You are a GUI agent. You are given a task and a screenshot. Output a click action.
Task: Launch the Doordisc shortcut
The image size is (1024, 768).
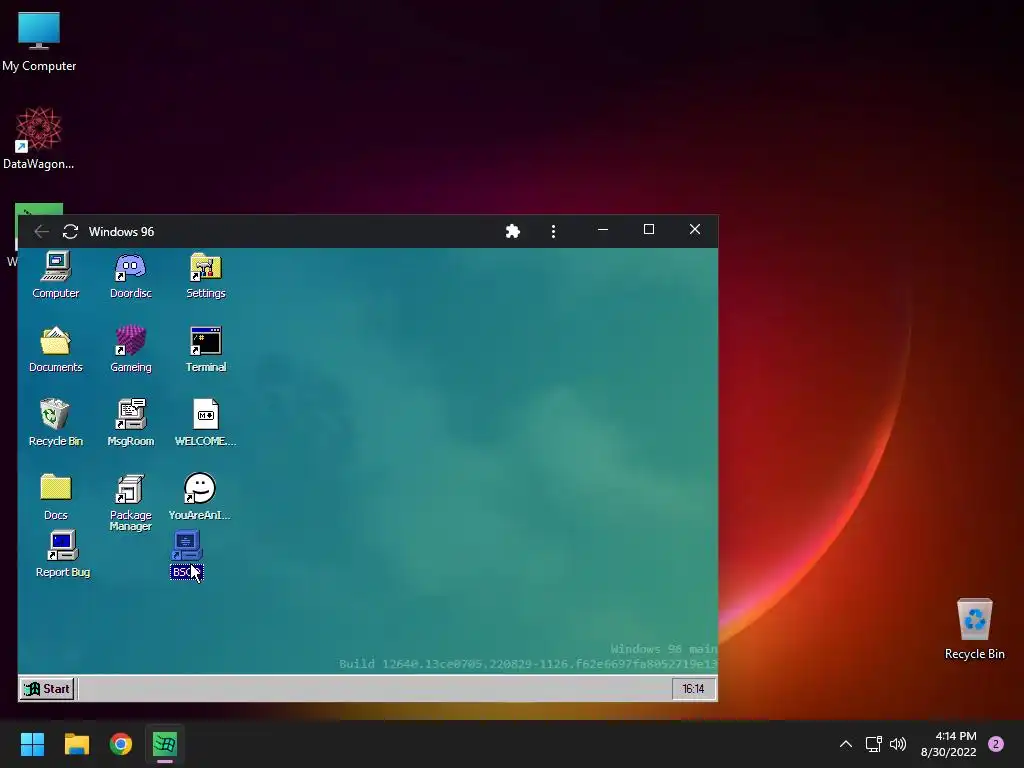[131, 276]
